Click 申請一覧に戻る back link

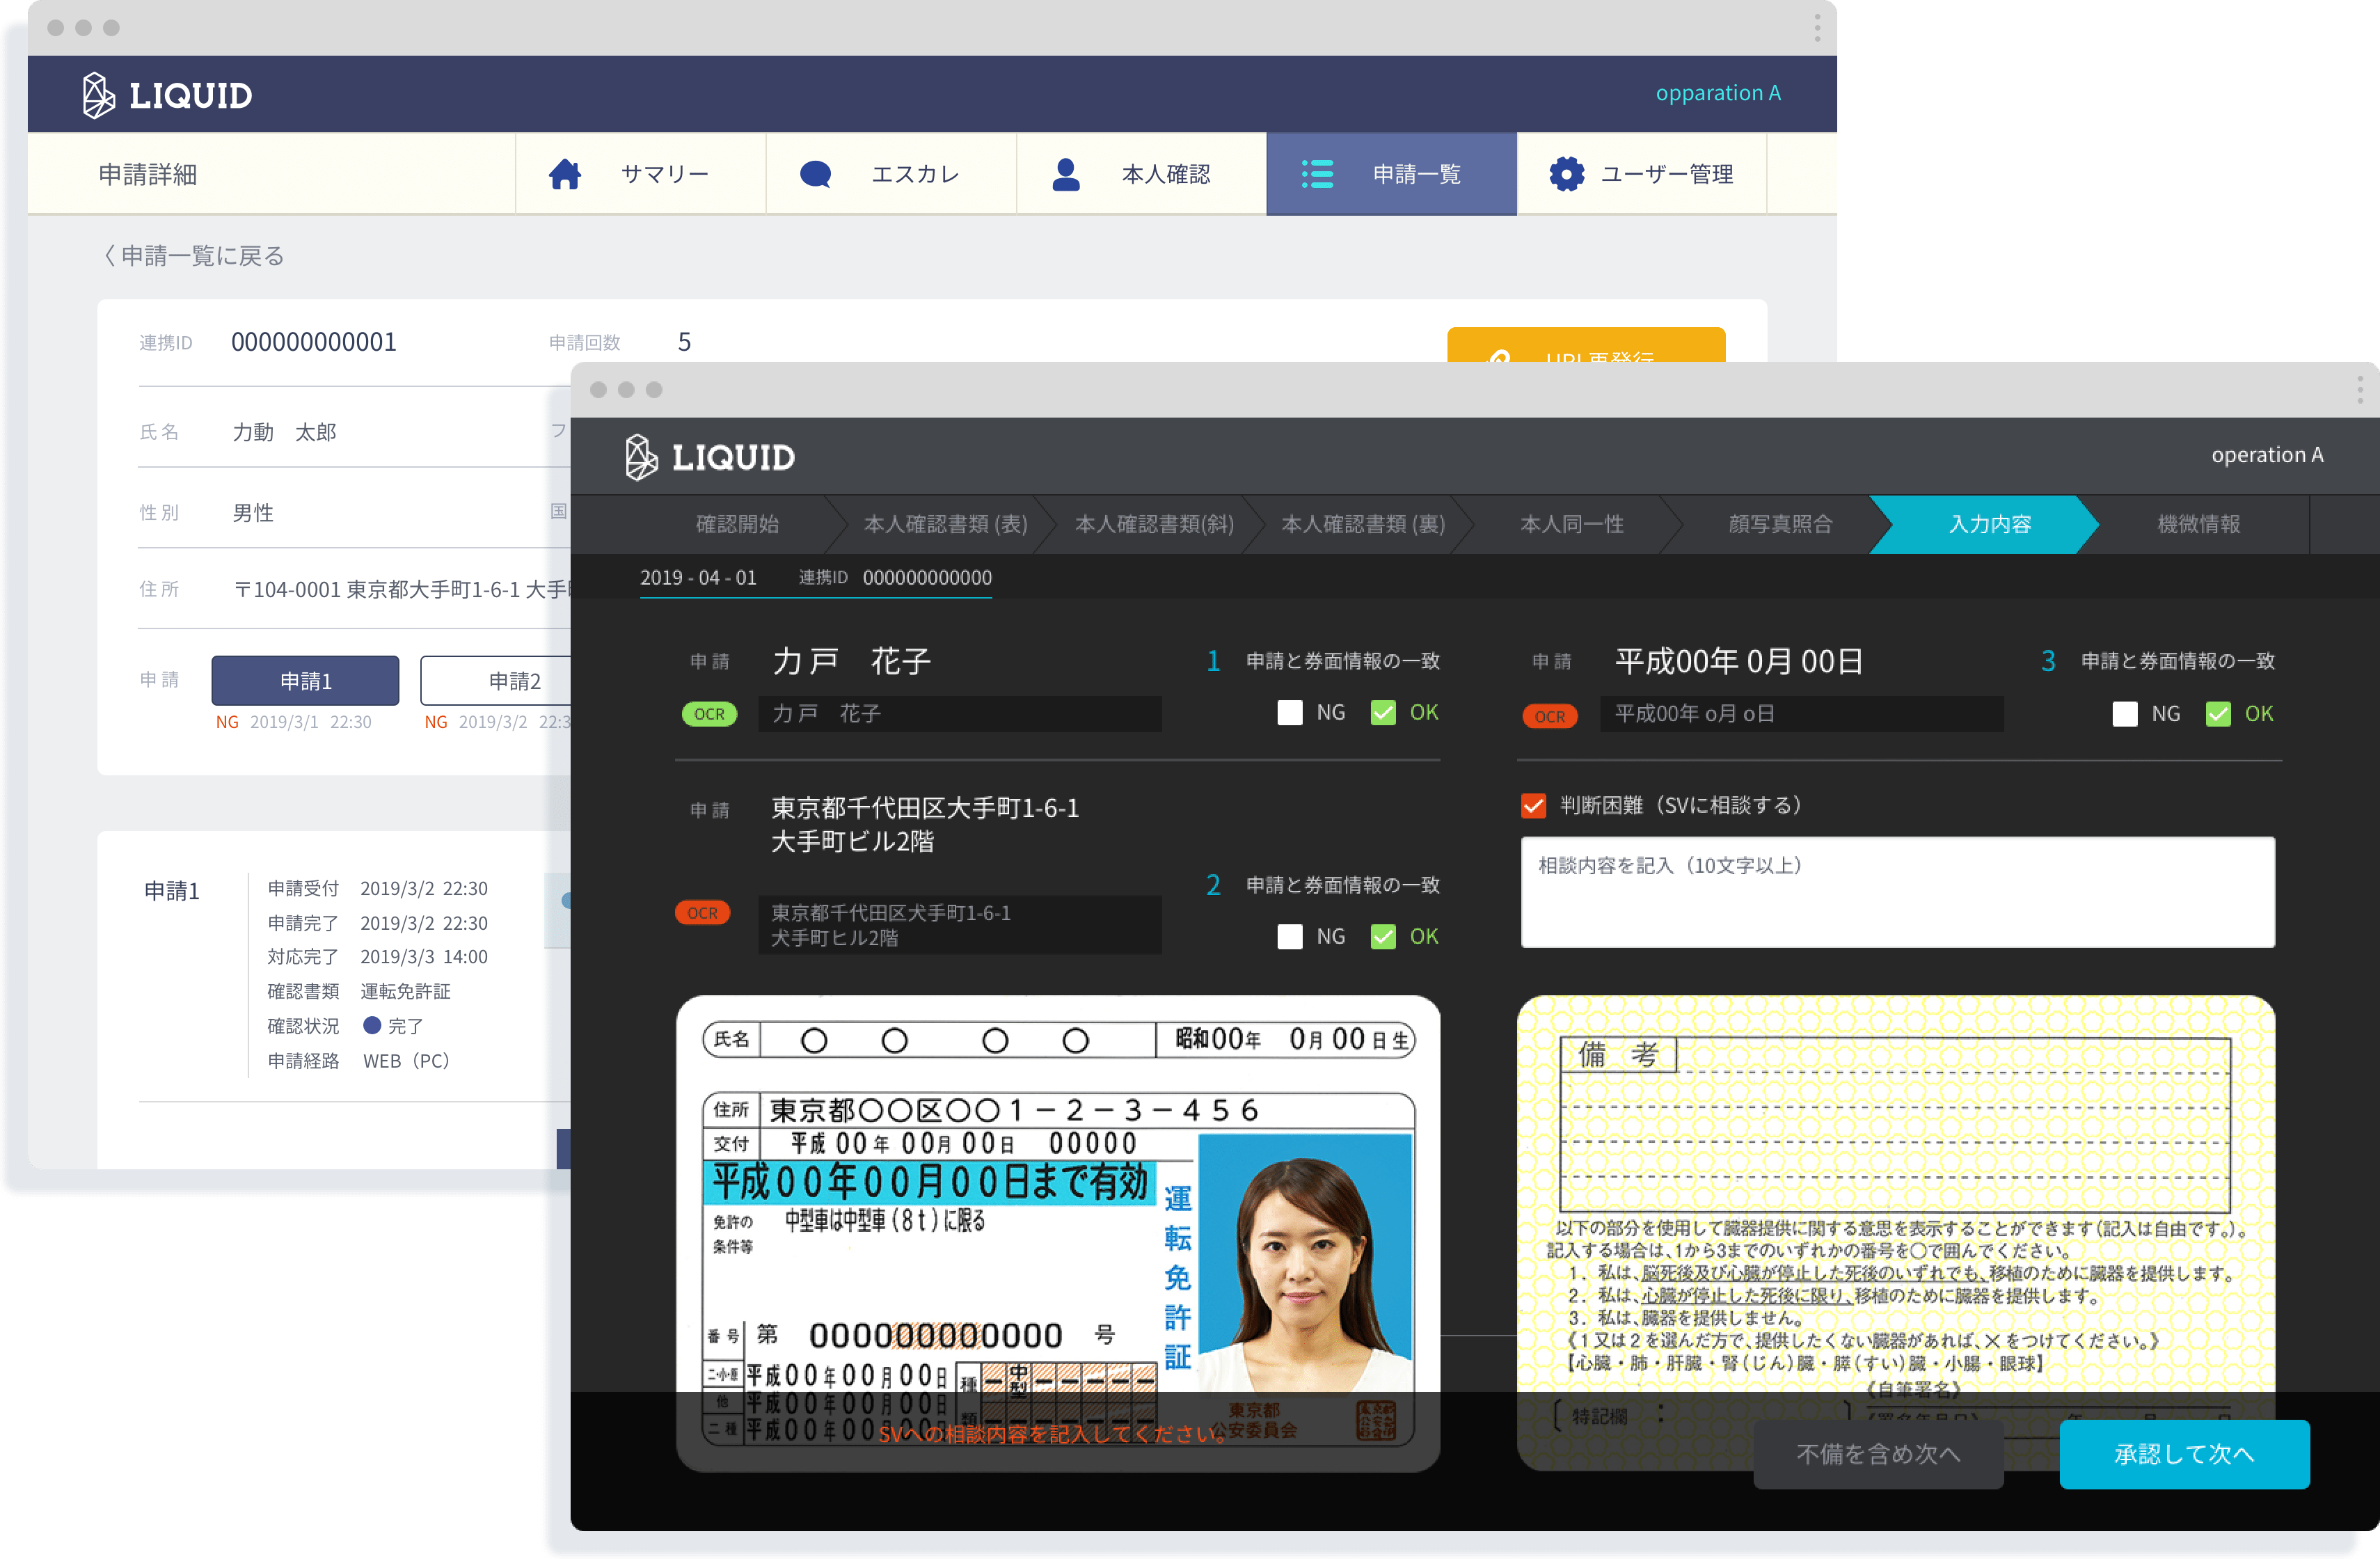[193, 256]
